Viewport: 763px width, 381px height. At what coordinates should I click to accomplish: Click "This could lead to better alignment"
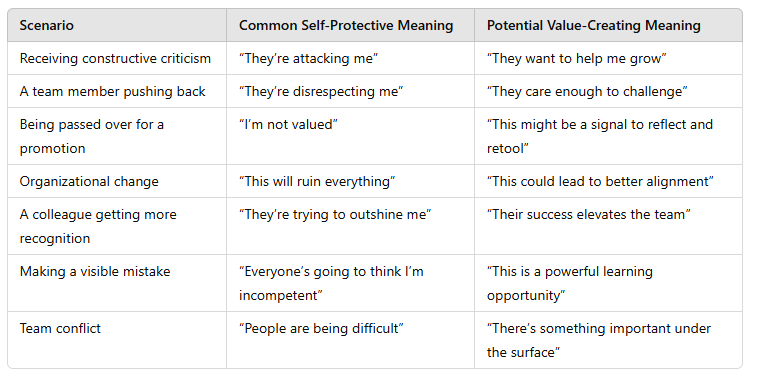(x=600, y=181)
